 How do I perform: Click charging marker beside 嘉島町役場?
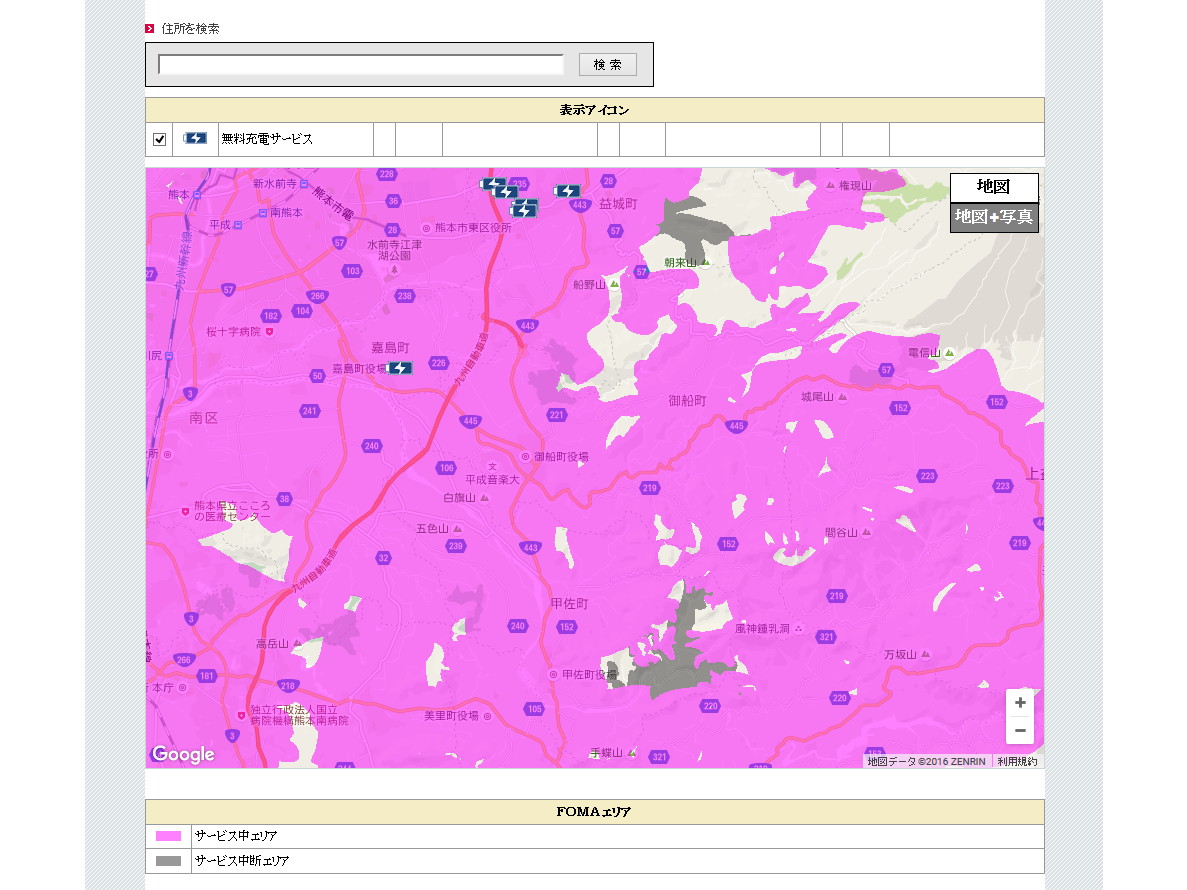[400, 368]
